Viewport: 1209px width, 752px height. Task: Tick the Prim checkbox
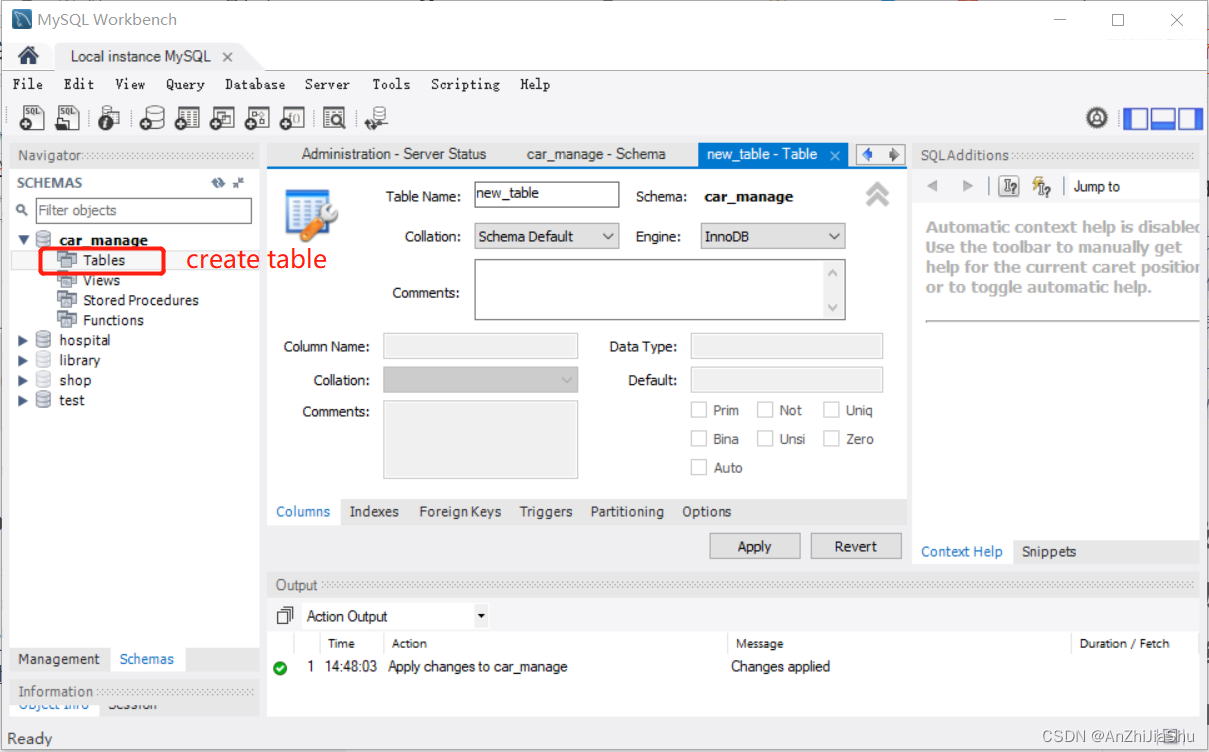699,410
